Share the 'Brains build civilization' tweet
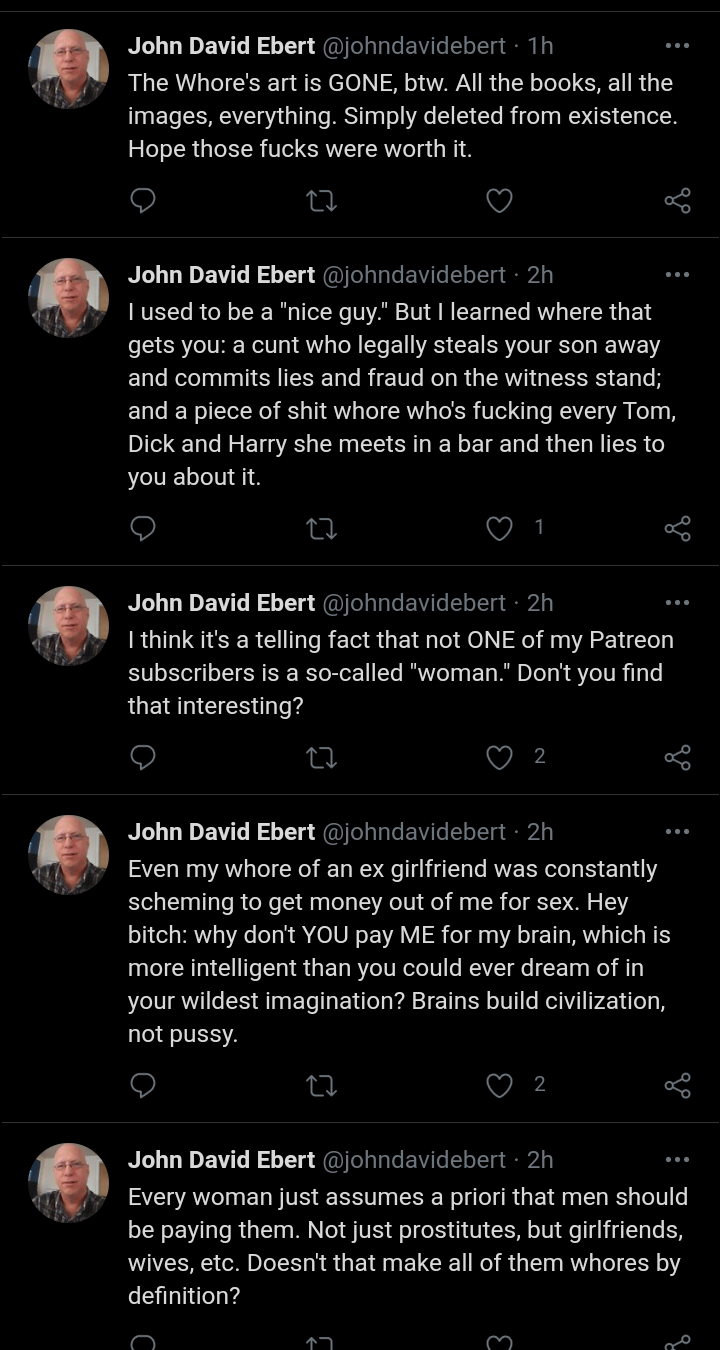This screenshot has height=1350, width=720. 678,1085
